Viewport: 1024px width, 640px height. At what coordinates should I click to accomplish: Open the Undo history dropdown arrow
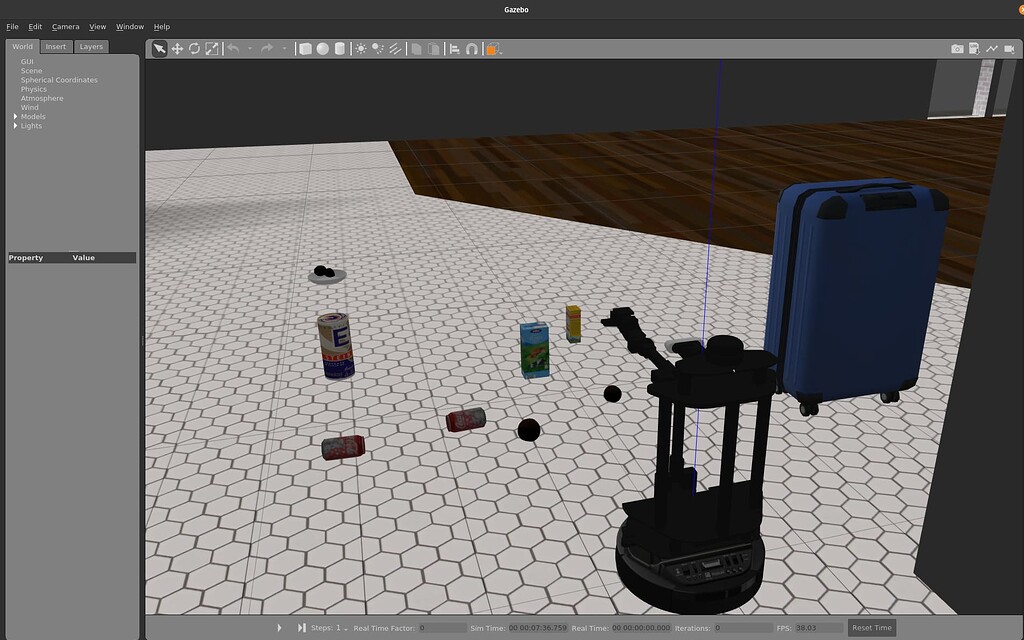(x=250, y=48)
